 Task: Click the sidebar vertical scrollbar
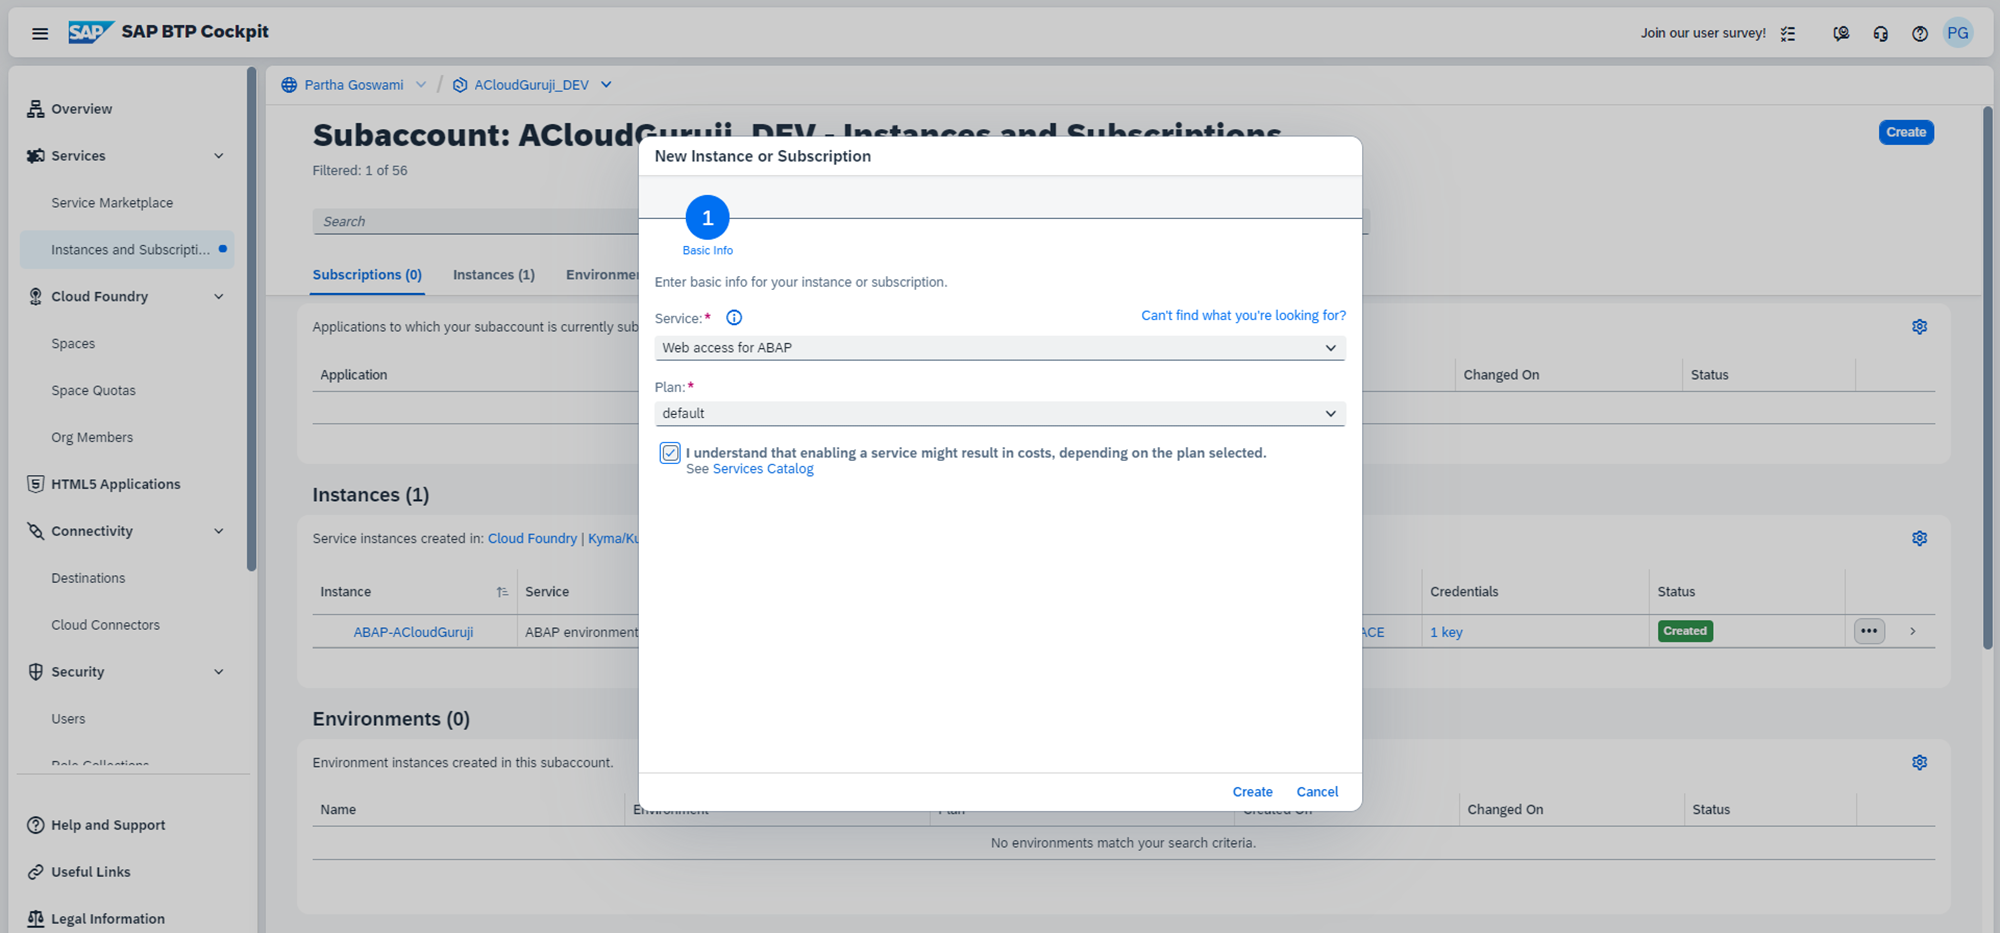(x=252, y=320)
